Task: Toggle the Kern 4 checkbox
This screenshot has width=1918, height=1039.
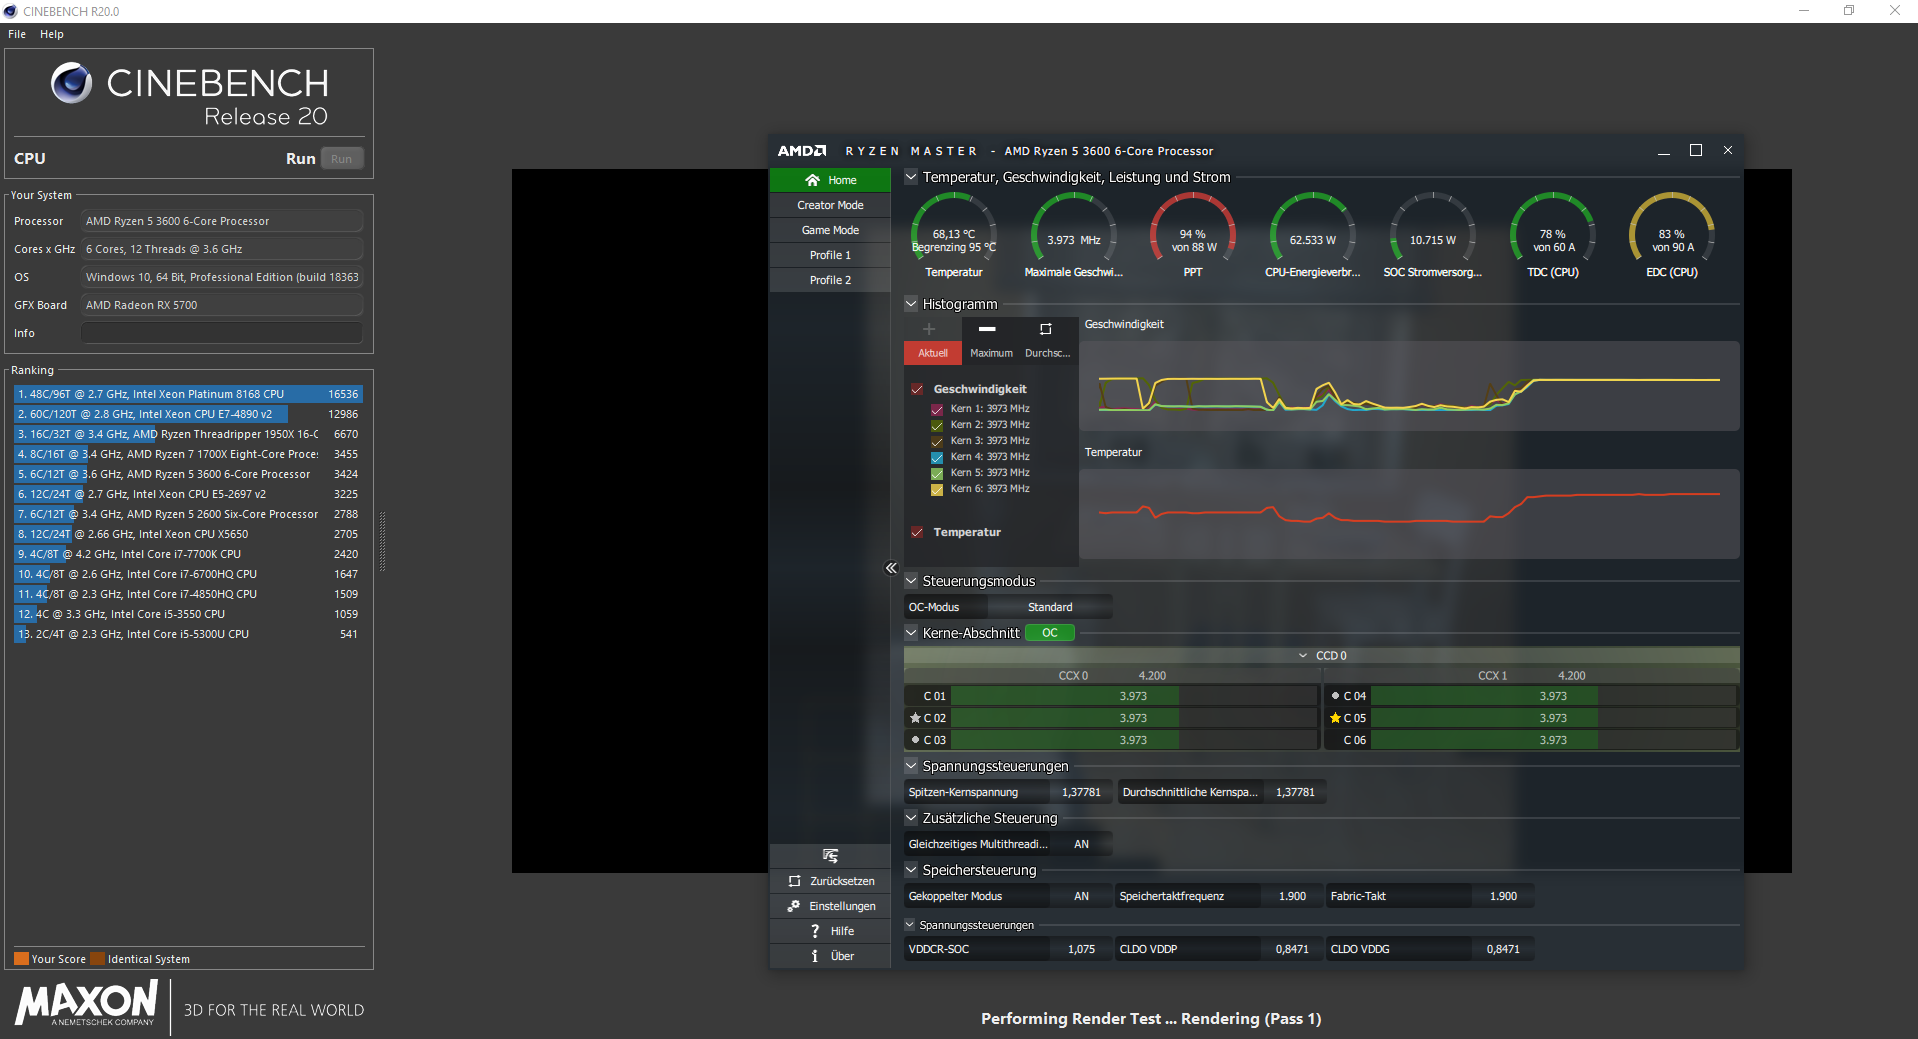Action: click(x=937, y=457)
